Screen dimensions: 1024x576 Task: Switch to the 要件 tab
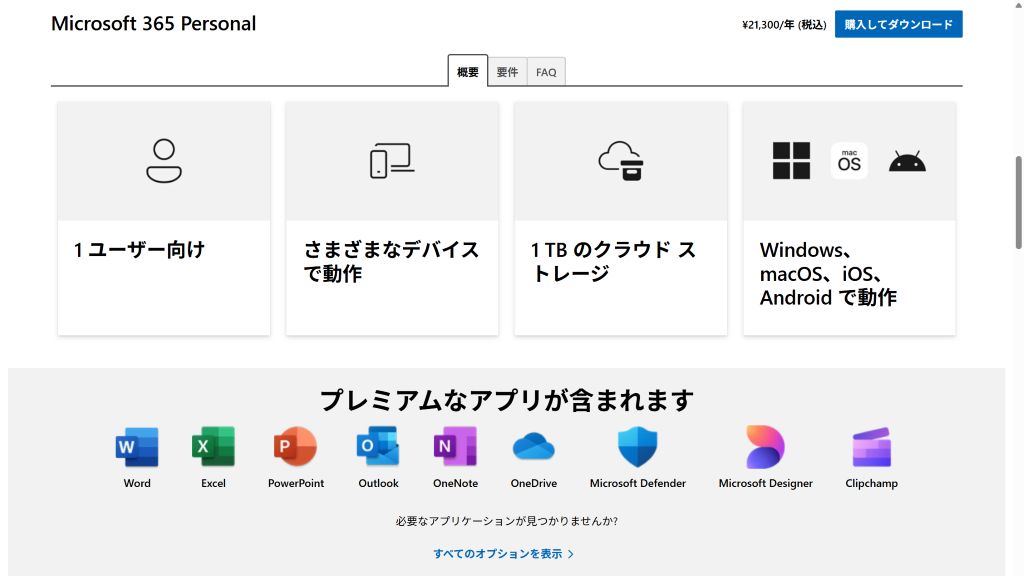point(507,72)
